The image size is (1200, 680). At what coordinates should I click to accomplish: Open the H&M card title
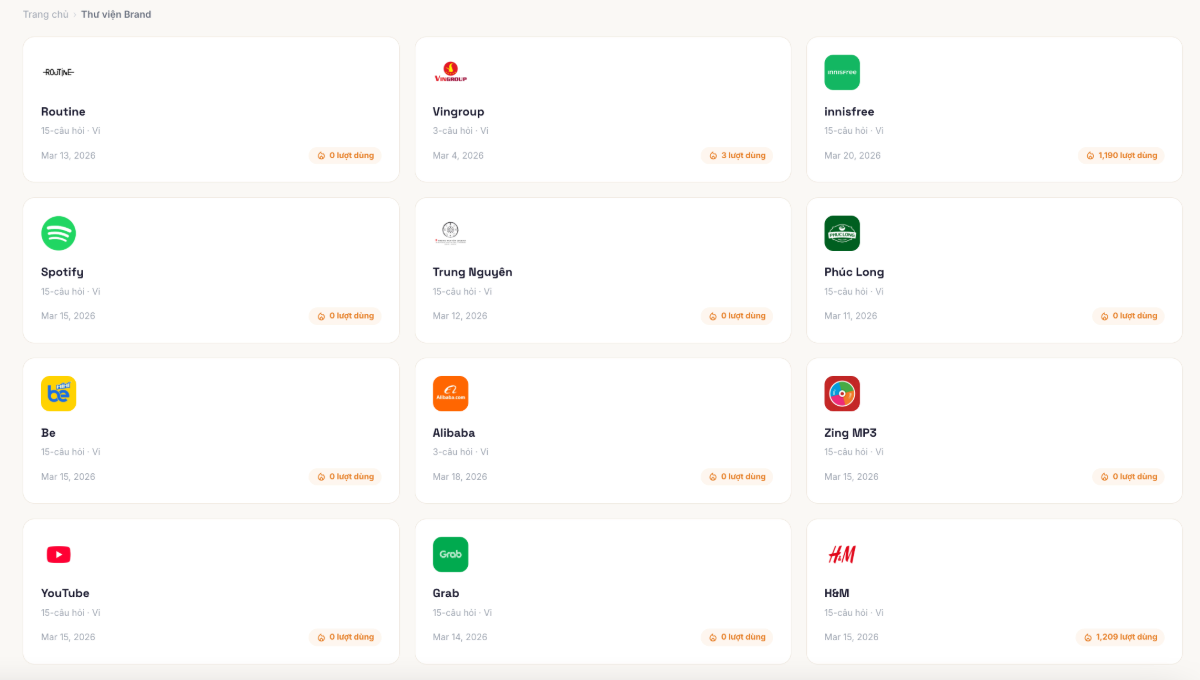click(837, 593)
